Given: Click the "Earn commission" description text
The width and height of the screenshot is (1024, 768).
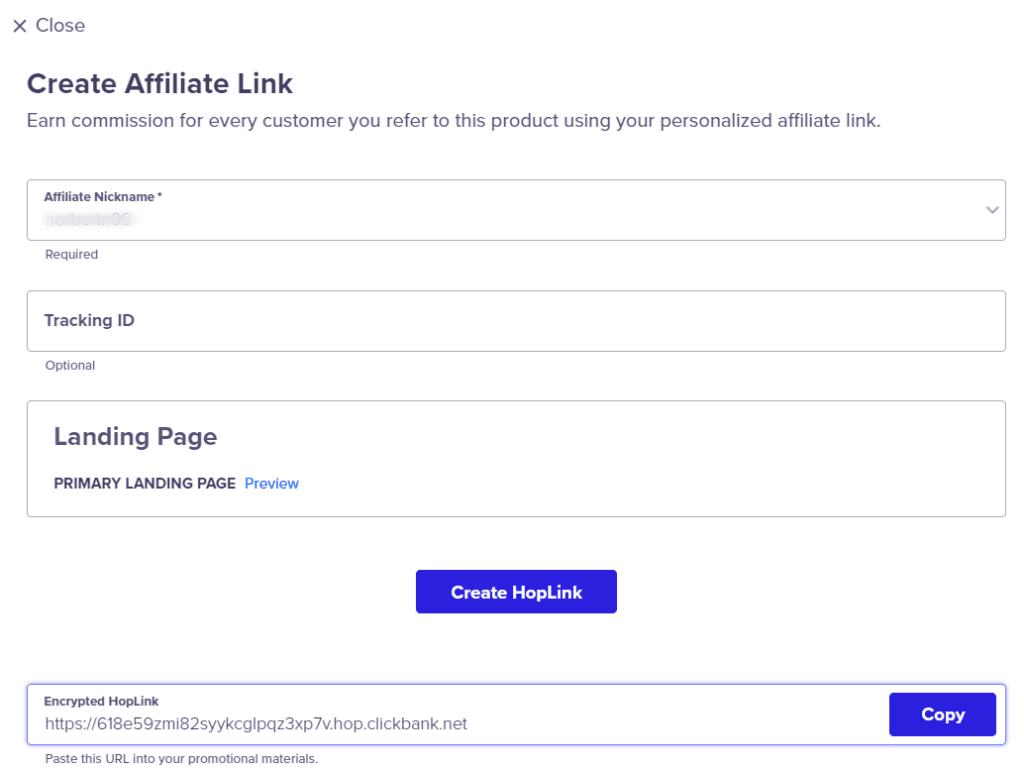Looking at the screenshot, I should pos(453,122).
